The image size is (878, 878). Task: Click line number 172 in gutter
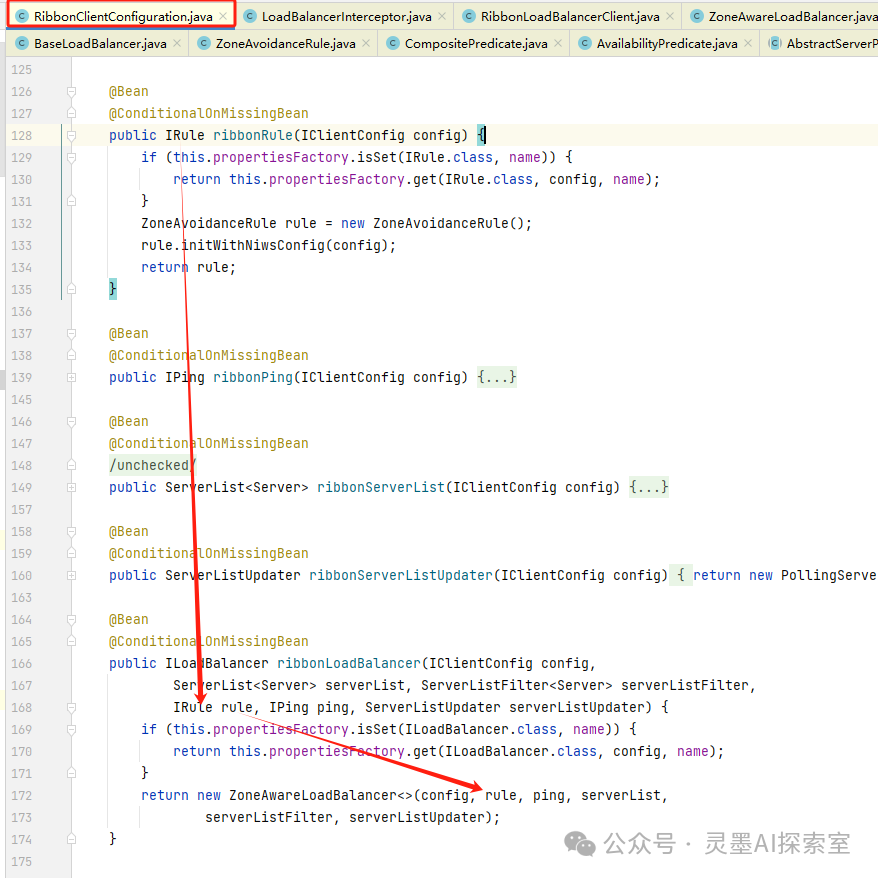coord(21,796)
